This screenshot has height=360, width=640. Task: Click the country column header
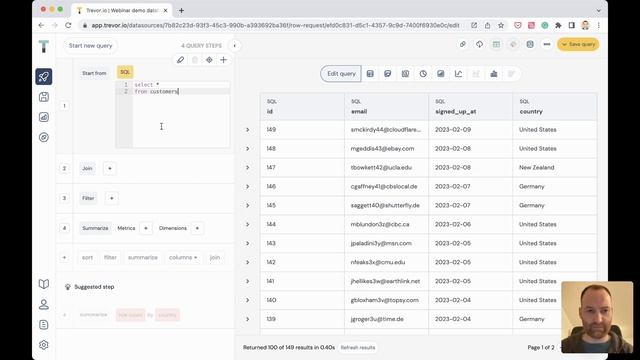tap(555, 107)
